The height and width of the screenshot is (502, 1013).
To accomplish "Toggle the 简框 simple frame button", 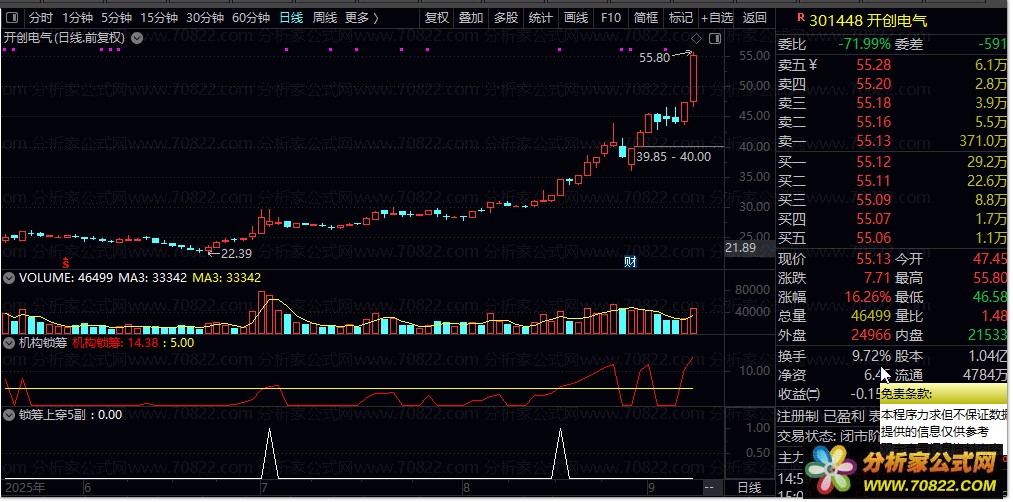I will 645,17.
